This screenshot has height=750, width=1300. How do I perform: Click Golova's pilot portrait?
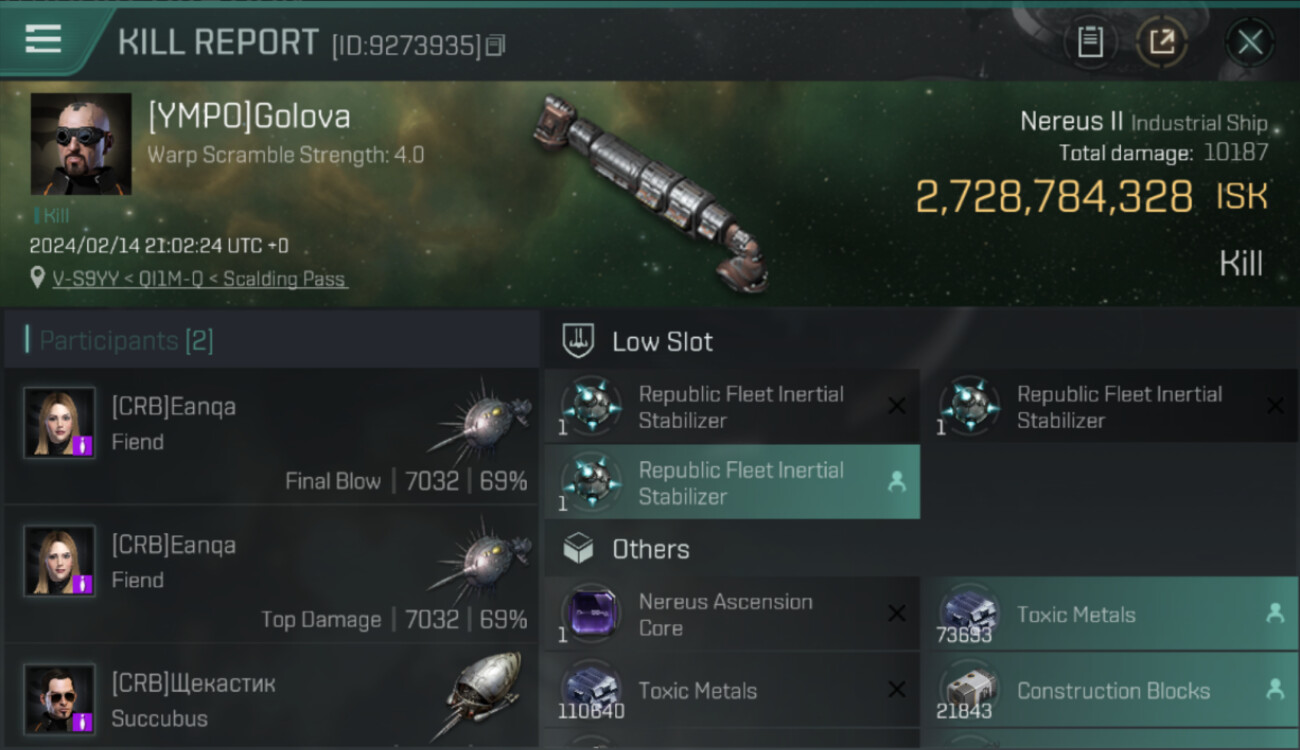coord(81,144)
